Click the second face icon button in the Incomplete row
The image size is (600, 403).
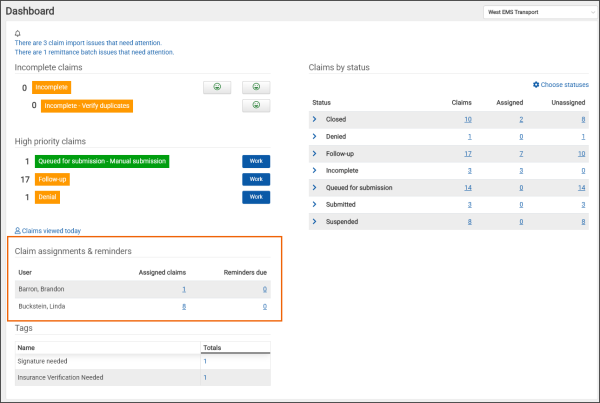pos(256,87)
